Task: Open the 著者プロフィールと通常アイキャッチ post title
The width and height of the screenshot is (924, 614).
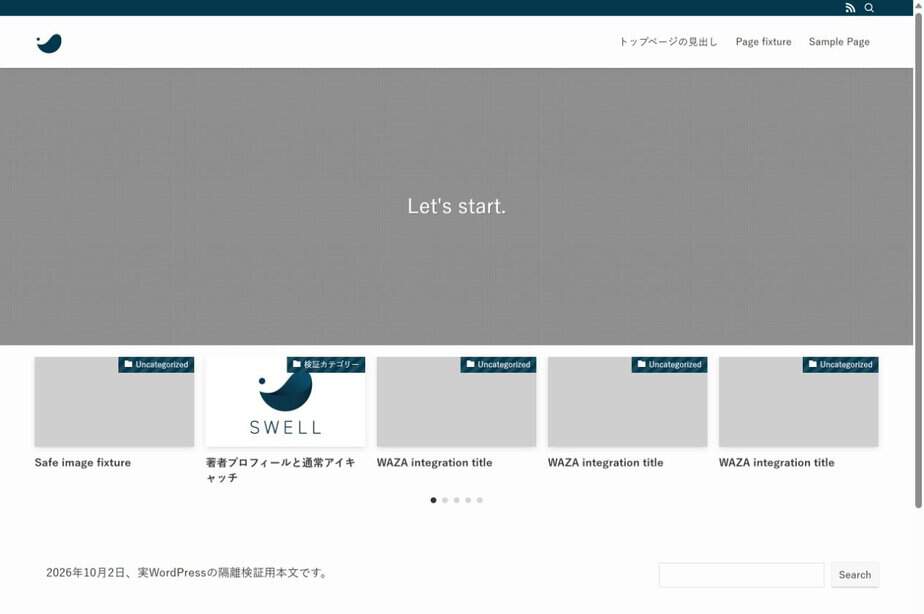Action: click(x=280, y=470)
